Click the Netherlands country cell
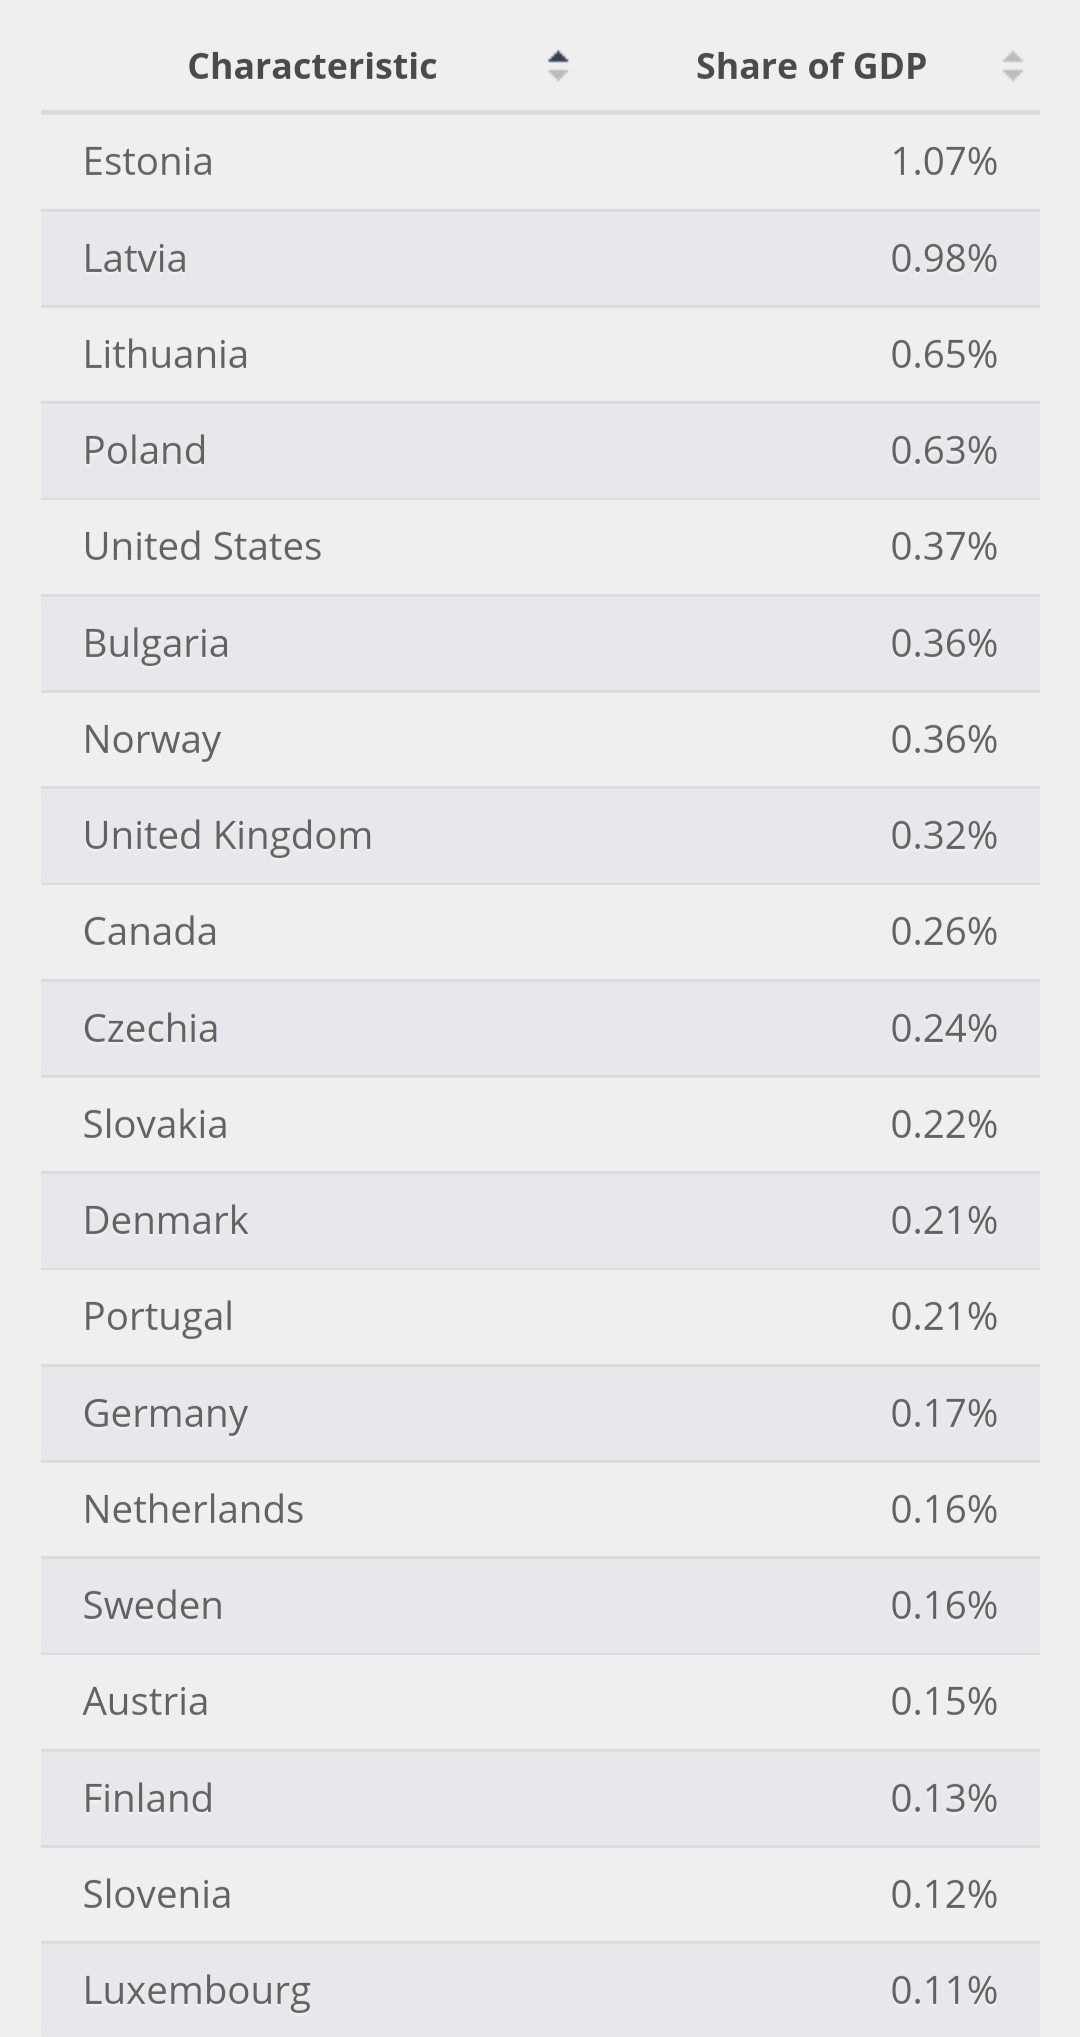 point(193,1510)
